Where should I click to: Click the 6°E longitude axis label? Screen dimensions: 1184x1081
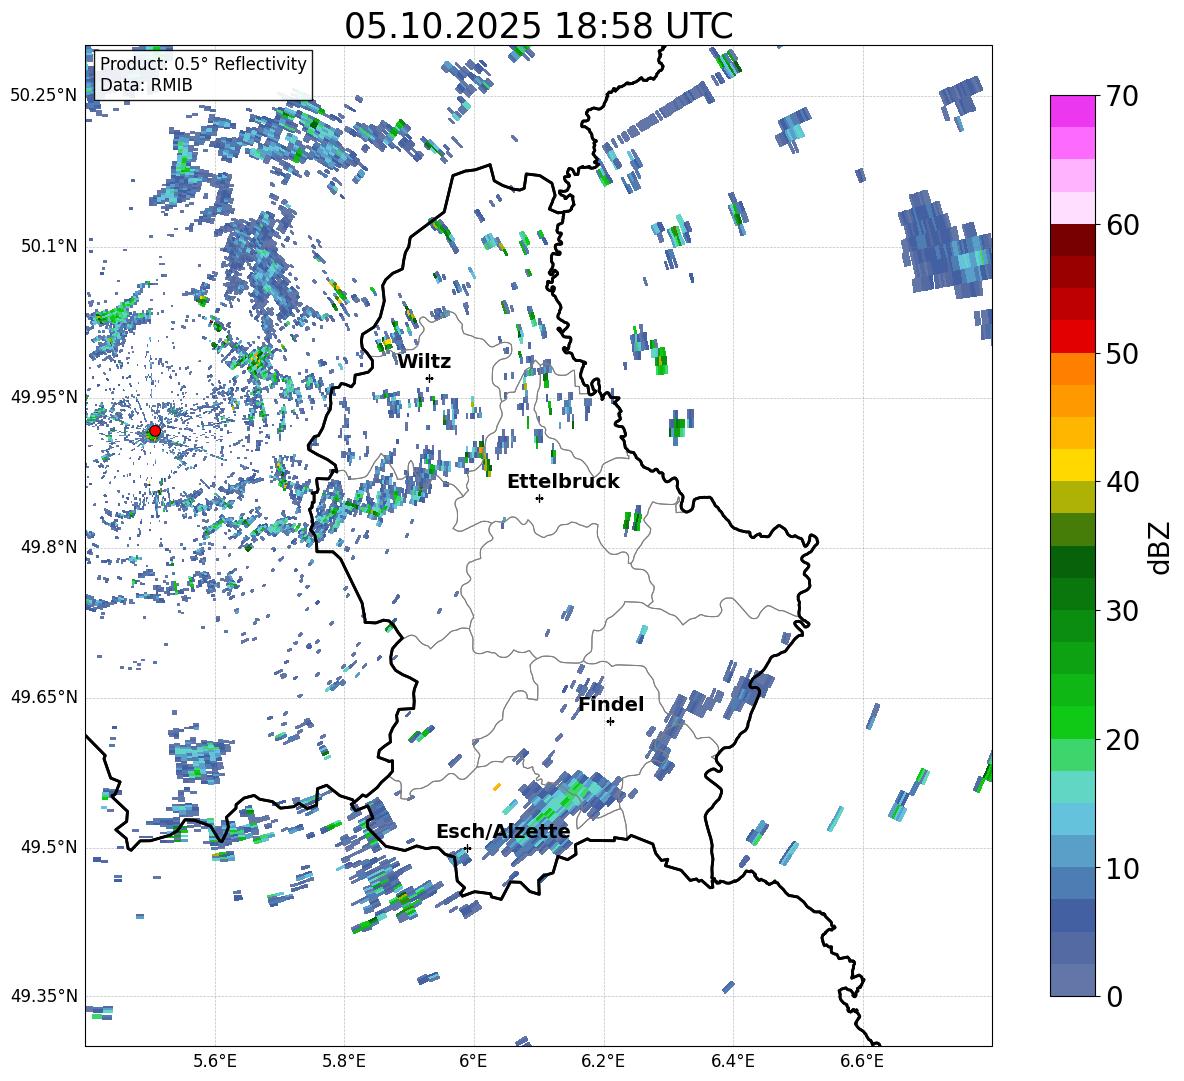[473, 1061]
